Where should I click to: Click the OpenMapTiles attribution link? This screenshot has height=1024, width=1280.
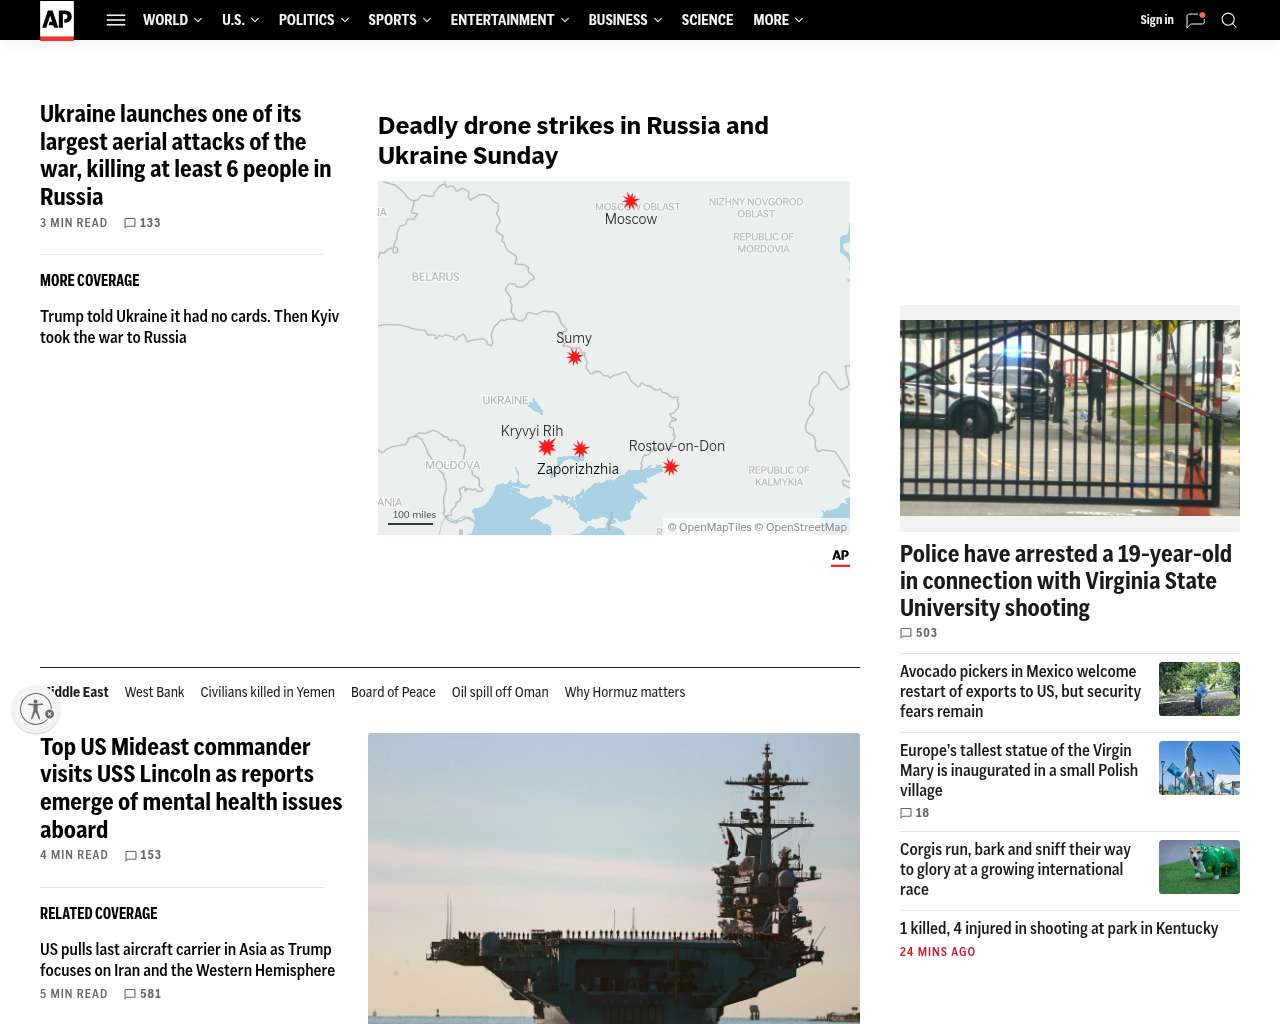click(709, 527)
